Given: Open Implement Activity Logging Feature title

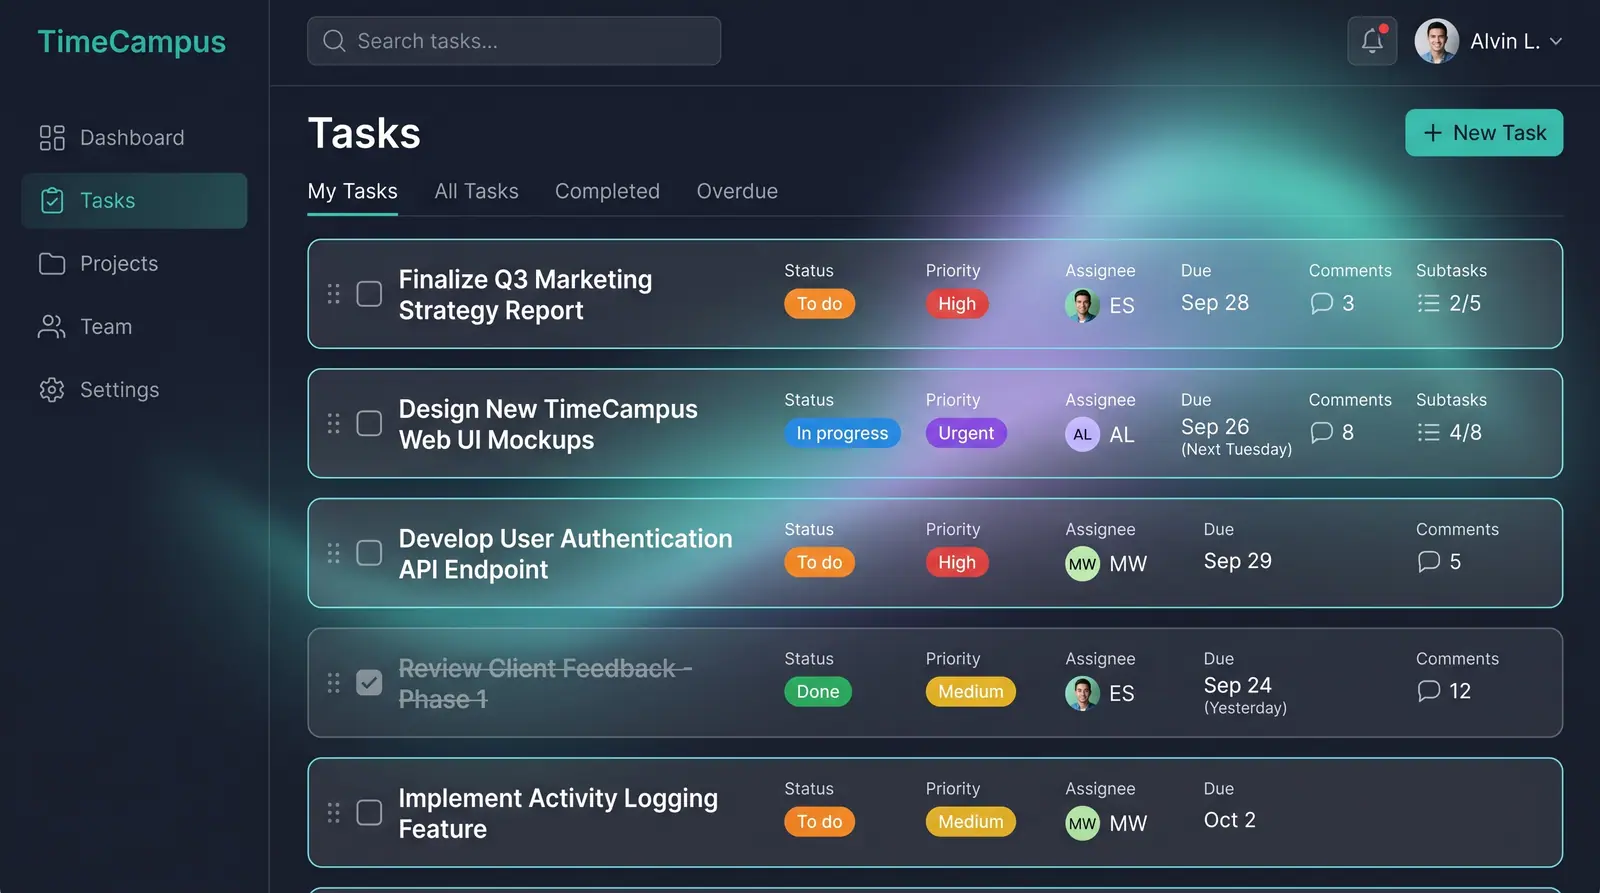Looking at the screenshot, I should tap(558, 814).
